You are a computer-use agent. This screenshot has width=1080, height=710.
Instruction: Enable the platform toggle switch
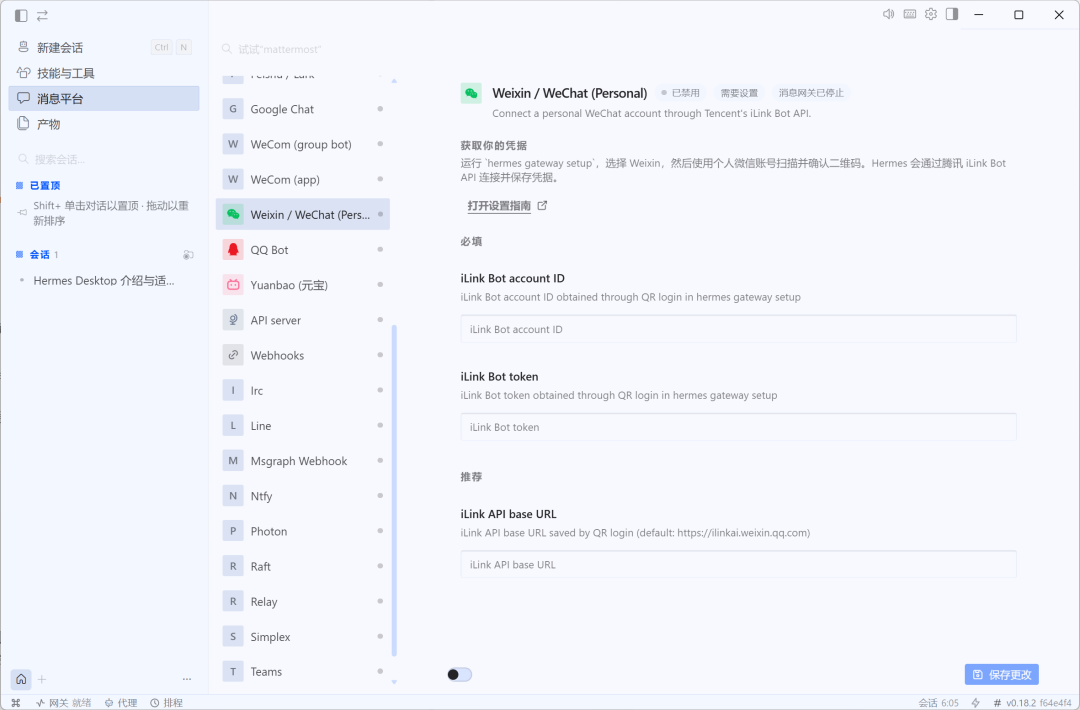pyautogui.click(x=459, y=674)
